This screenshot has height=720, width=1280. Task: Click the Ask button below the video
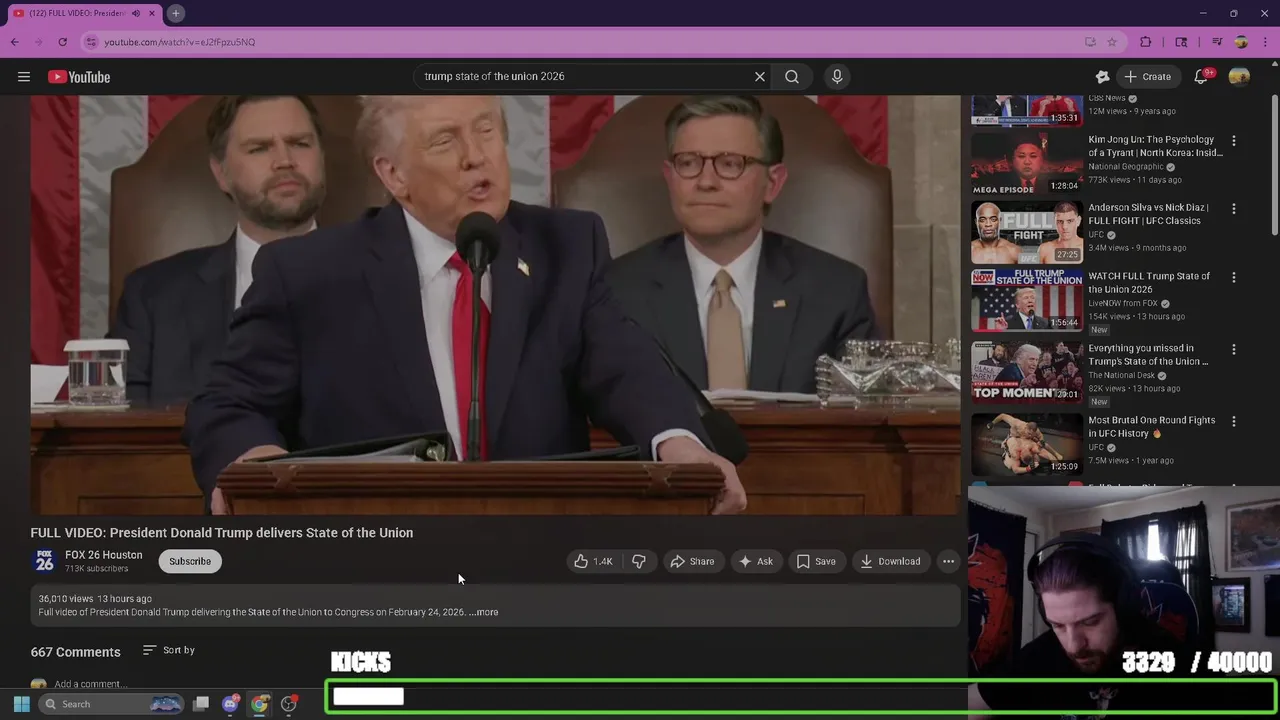[755, 561]
